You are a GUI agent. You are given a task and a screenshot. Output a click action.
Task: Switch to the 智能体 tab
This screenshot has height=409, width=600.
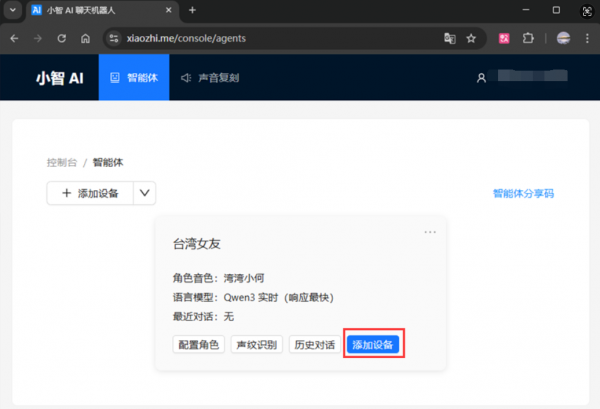click(x=134, y=77)
